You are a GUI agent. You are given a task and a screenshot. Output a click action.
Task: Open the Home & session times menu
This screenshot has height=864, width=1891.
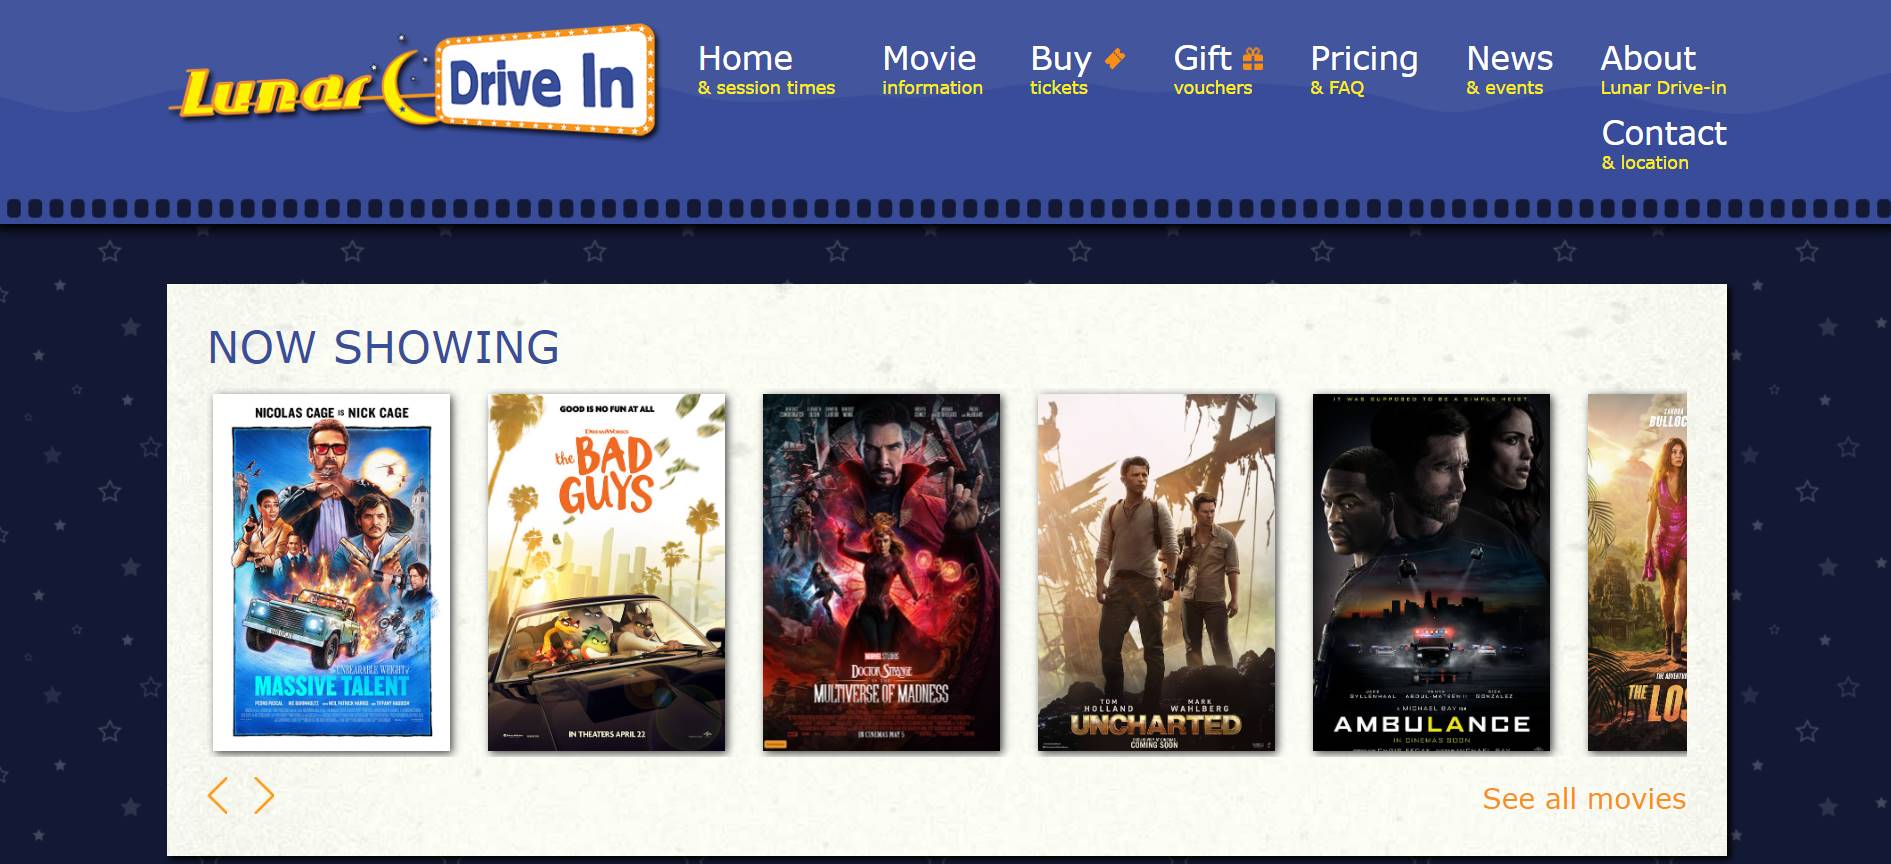pos(766,70)
